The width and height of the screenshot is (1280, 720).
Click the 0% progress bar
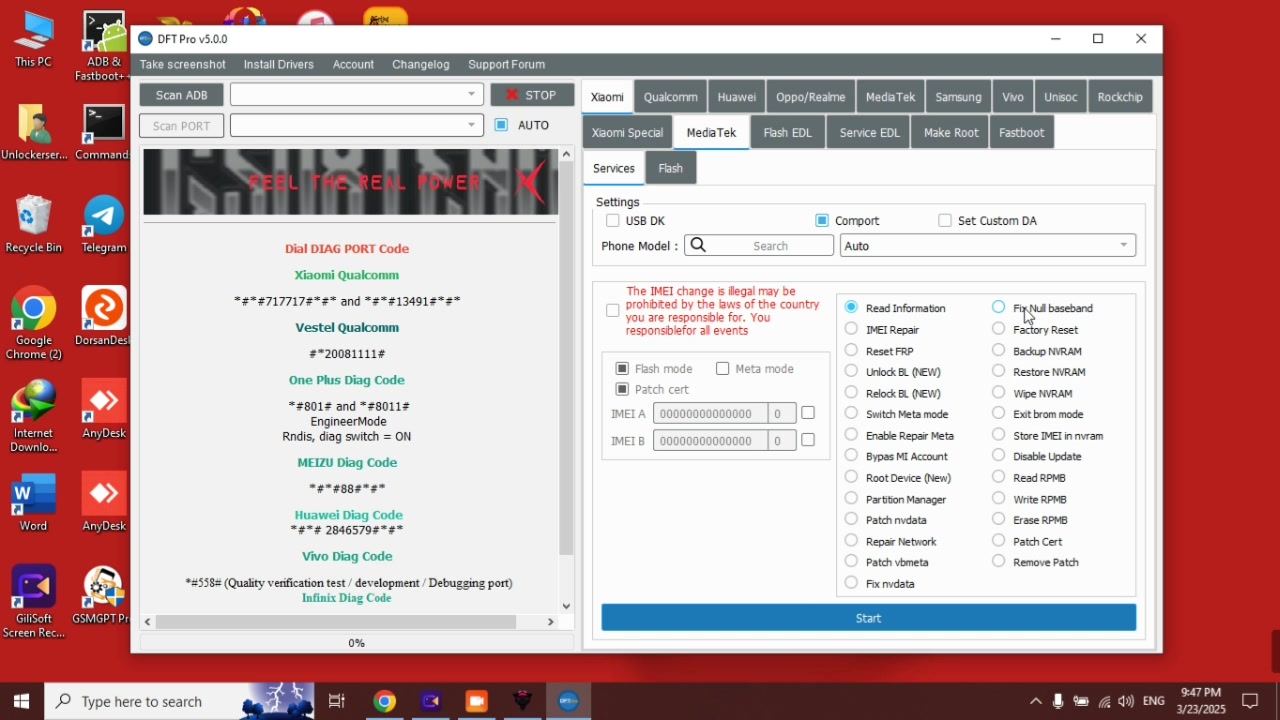click(357, 643)
